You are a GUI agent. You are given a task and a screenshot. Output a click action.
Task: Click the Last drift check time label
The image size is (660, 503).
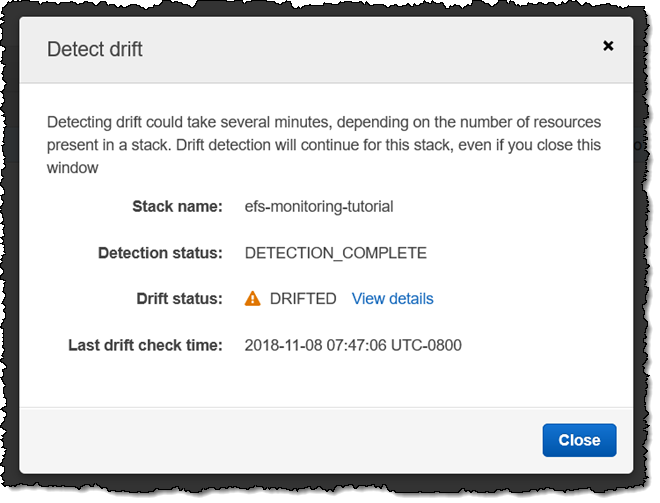tap(145, 345)
